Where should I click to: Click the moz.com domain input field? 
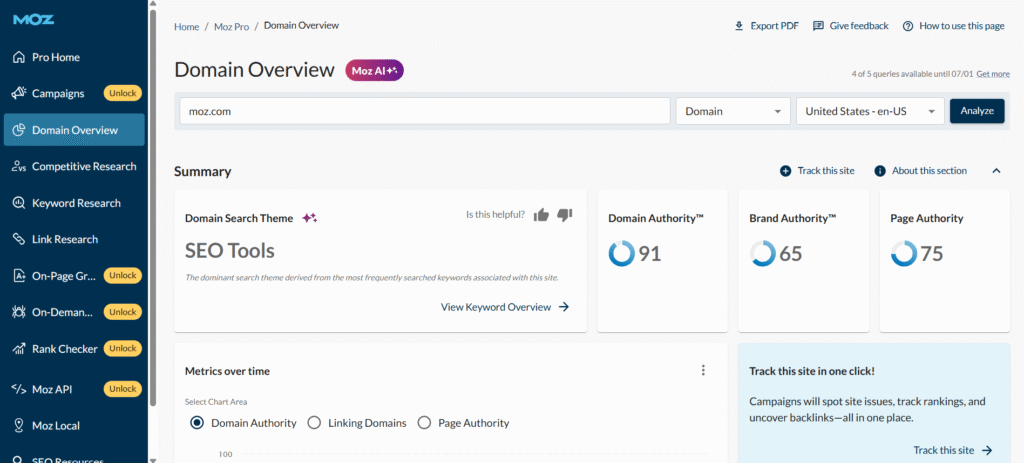[x=425, y=111]
